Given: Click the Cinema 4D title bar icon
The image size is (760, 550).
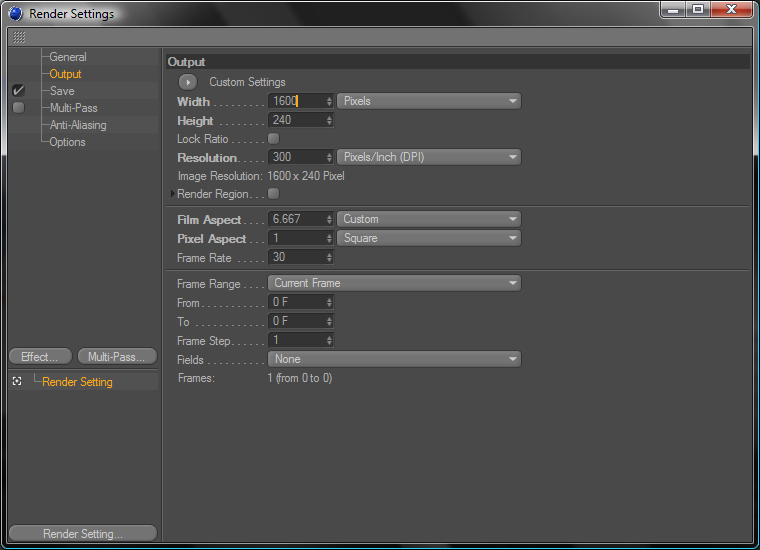Looking at the screenshot, I should pos(15,14).
